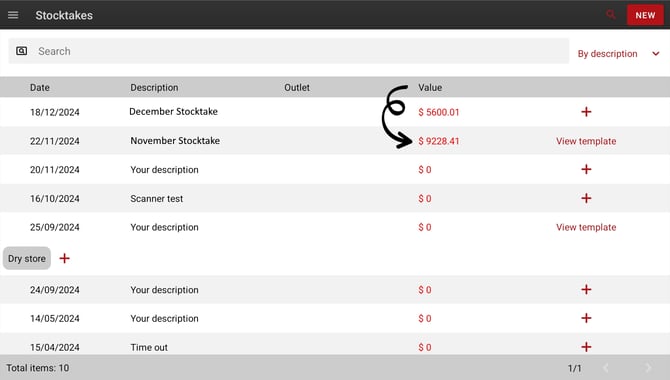Click plus icon for Time out row
The height and width of the screenshot is (380, 670).
coord(586,347)
